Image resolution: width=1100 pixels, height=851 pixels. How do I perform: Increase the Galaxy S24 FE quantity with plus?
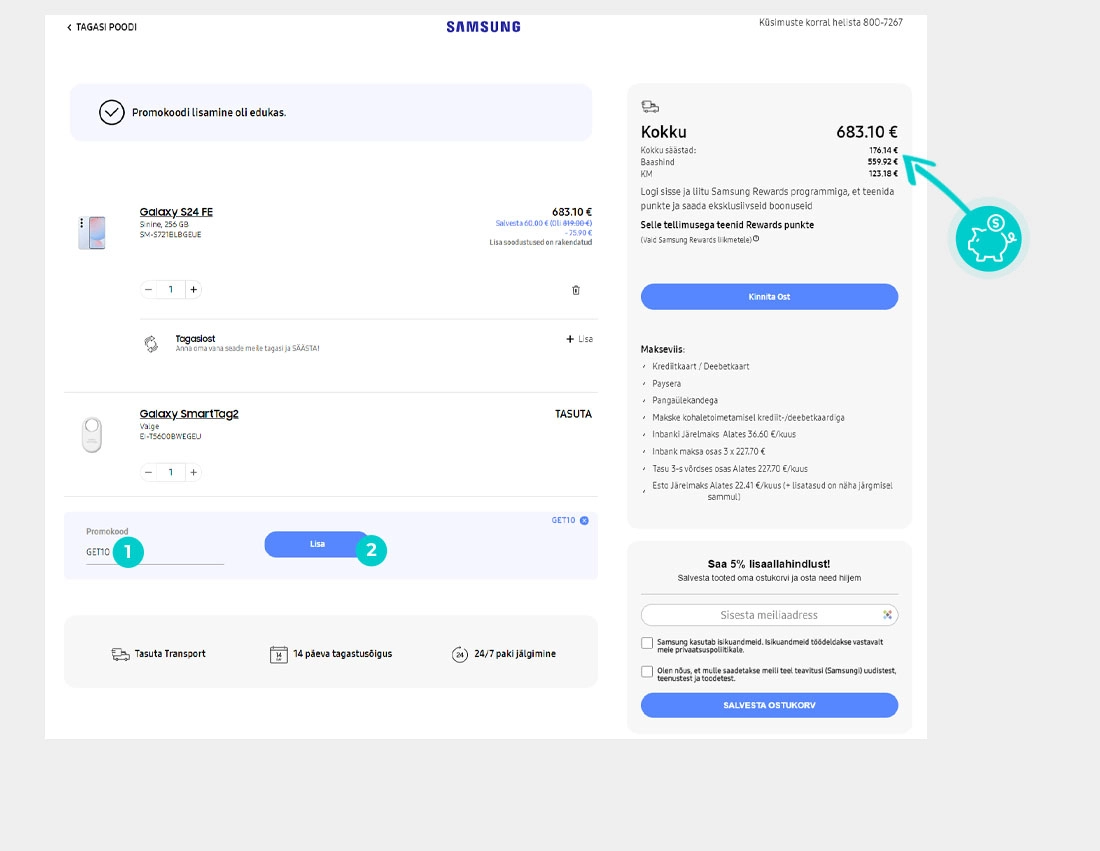click(x=194, y=289)
